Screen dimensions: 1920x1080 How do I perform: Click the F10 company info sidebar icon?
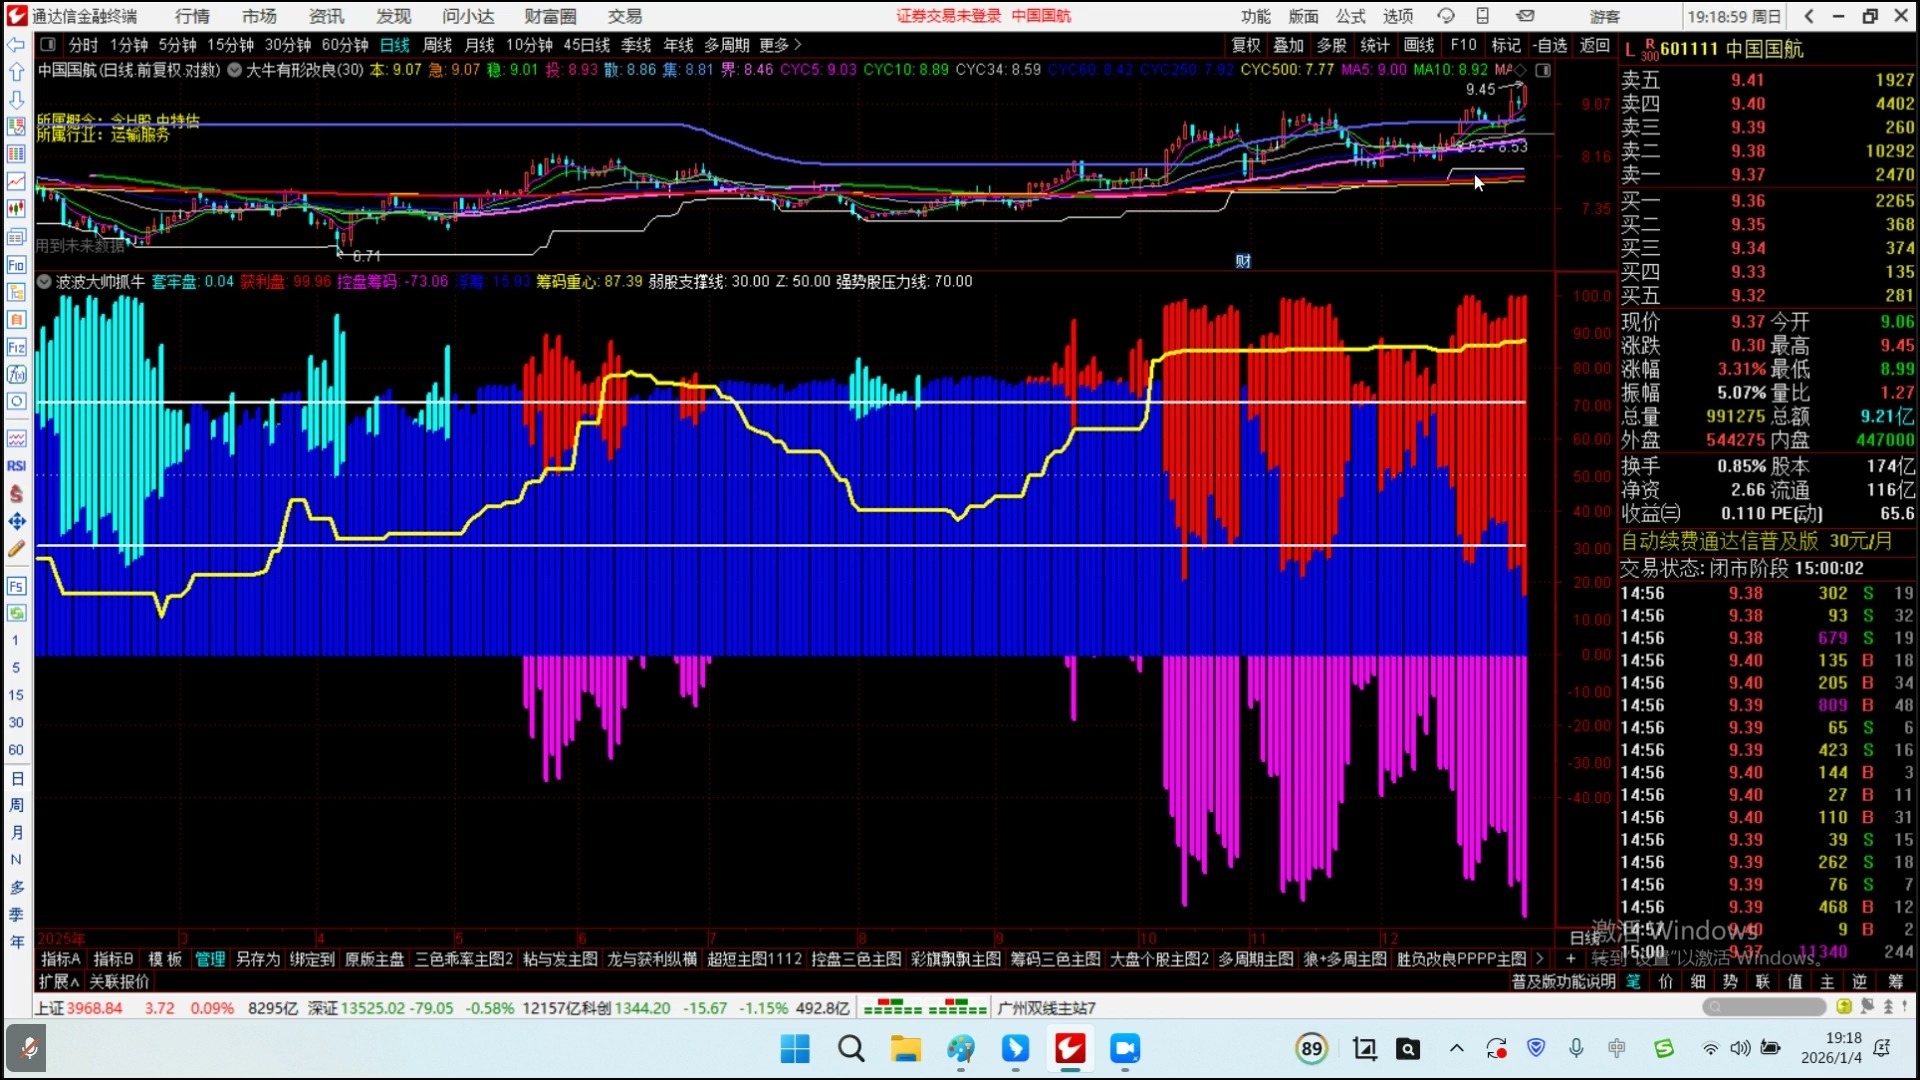[x=16, y=265]
